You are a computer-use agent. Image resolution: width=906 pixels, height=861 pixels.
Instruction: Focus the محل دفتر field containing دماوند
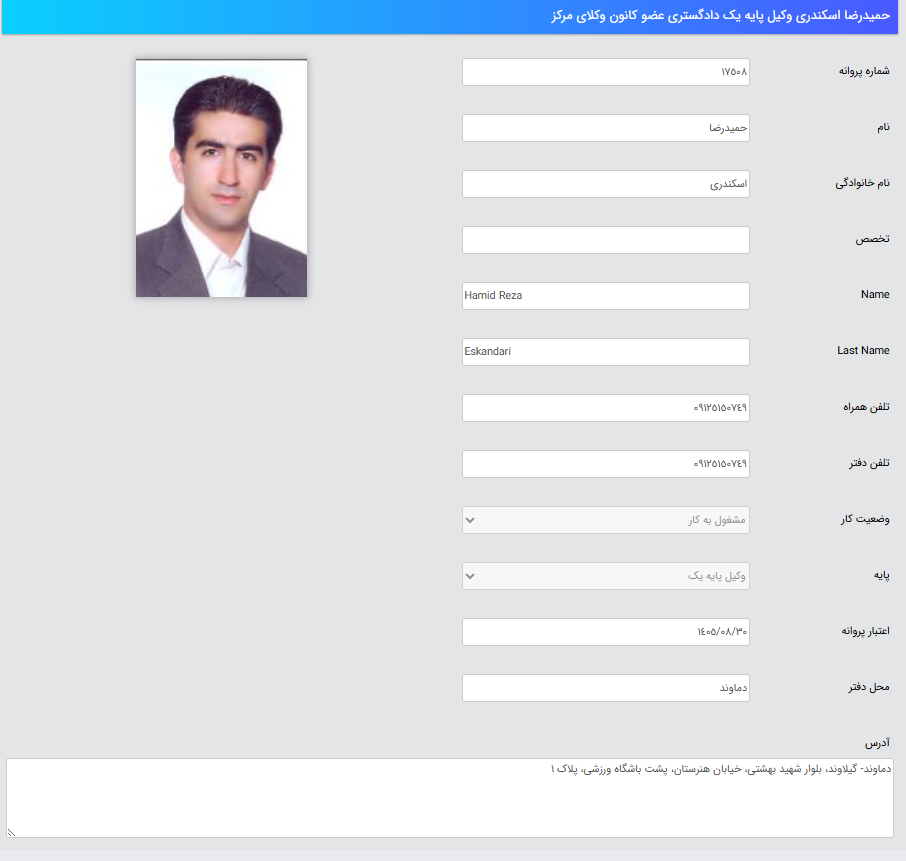[x=605, y=688]
